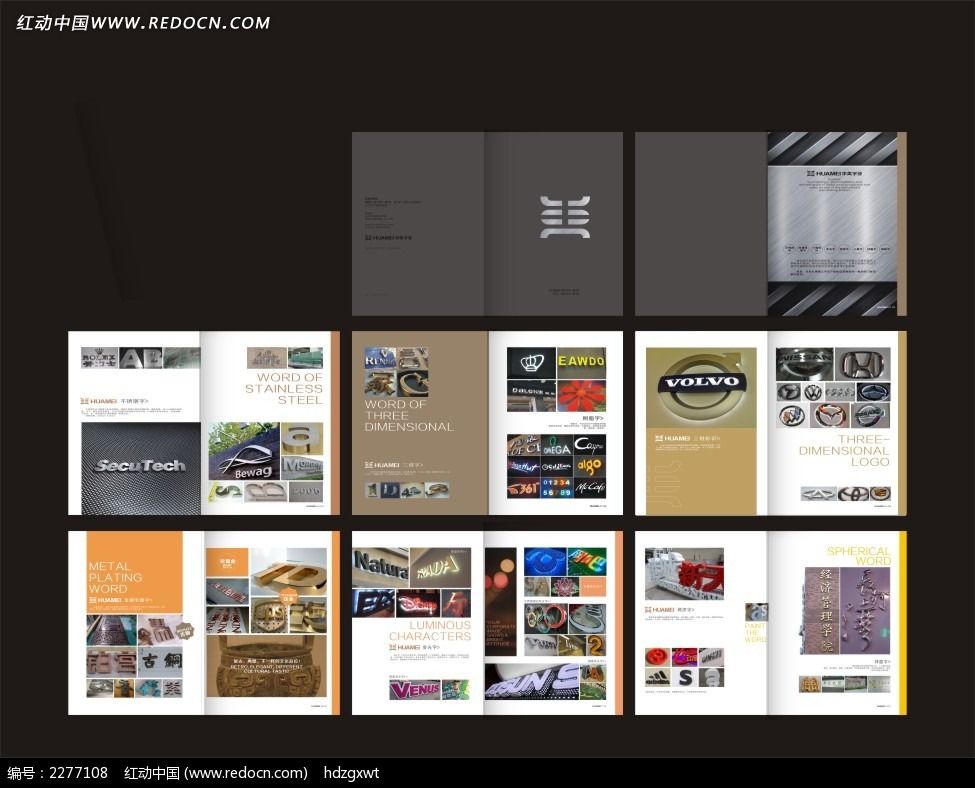Click the Toyota emblem in bottom logo row
Screen dimensions: 975x788
point(853,494)
